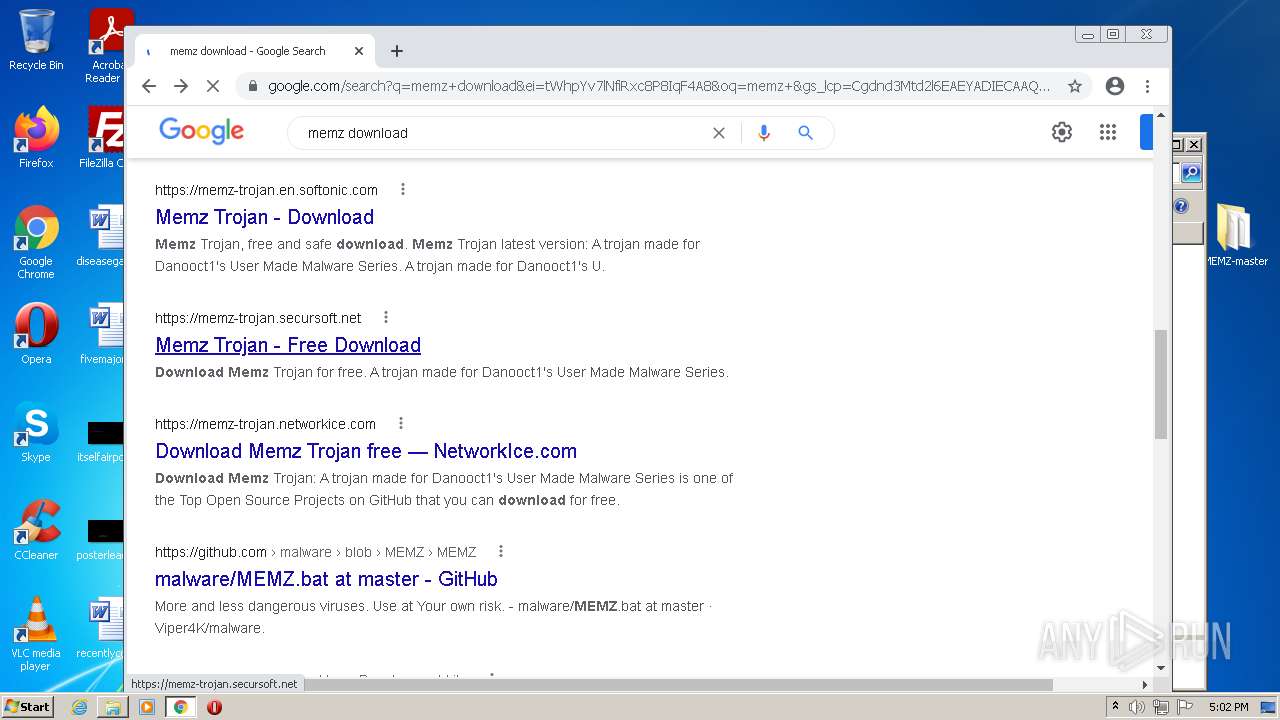Click search icon in background window
This screenshot has width=1280, height=720.
coord(1190,173)
